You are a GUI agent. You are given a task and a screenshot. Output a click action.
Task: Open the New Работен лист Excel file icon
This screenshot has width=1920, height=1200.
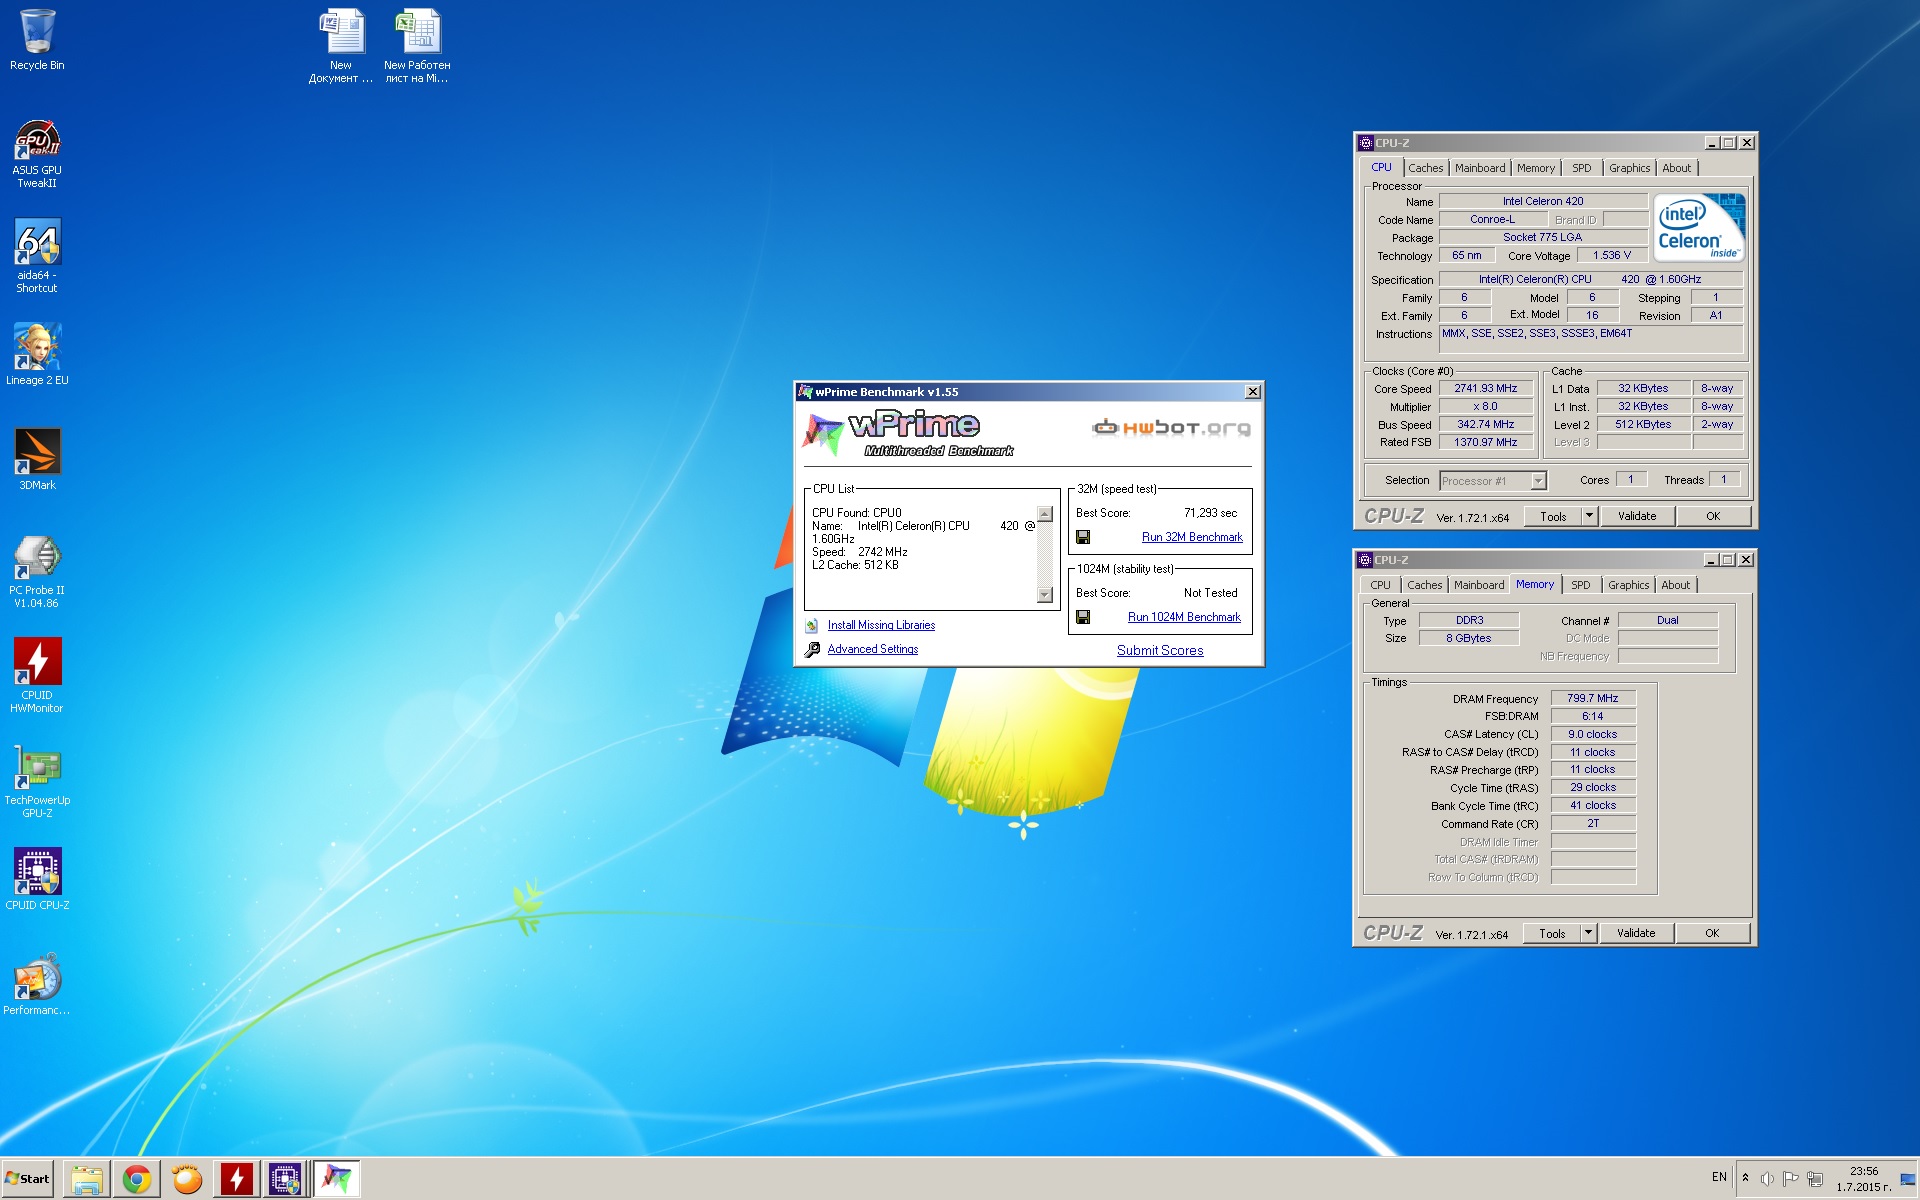[x=417, y=46]
